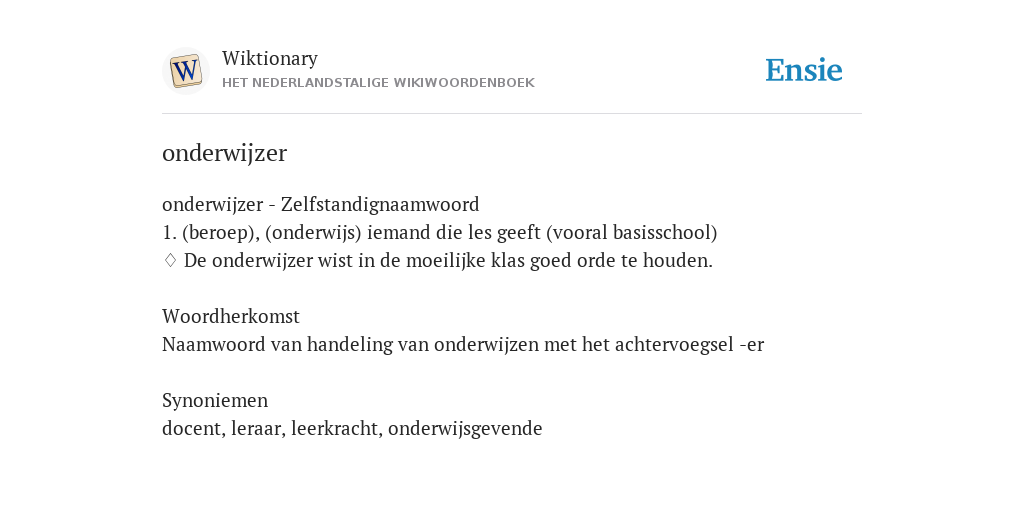1024x512 pixels.
Task: Click the example sentence about 'moeilijke klas'
Action: tap(448, 261)
